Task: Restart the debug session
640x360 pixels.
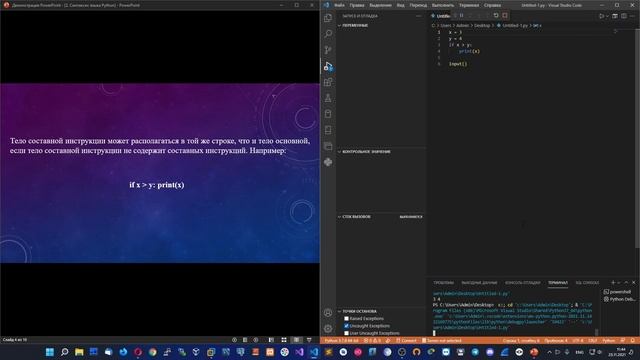Action: (496, 16)
